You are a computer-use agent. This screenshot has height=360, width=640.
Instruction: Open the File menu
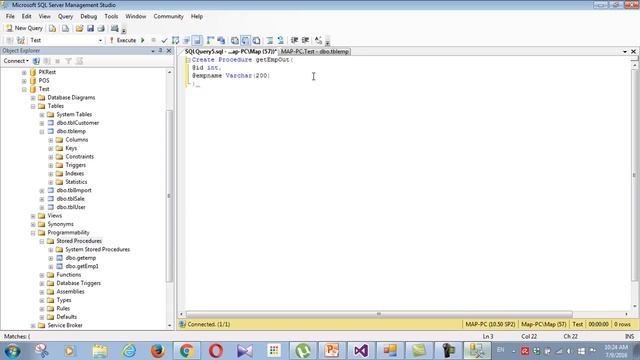10,16
